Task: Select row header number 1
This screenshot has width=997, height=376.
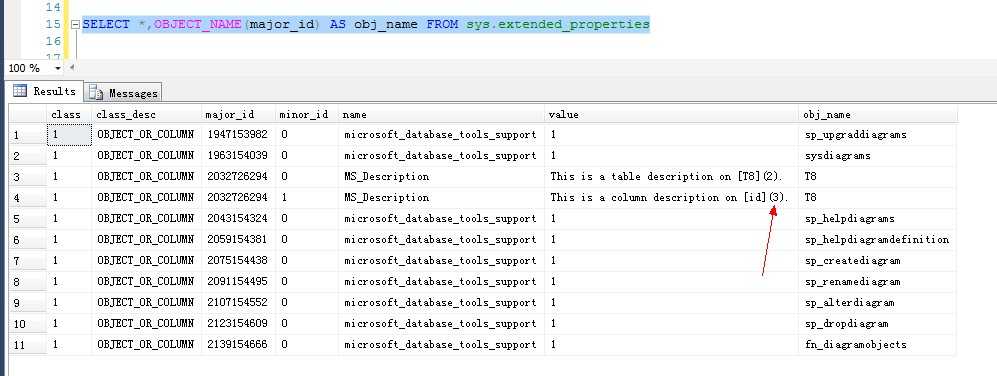Action: (x=27, y=135)
